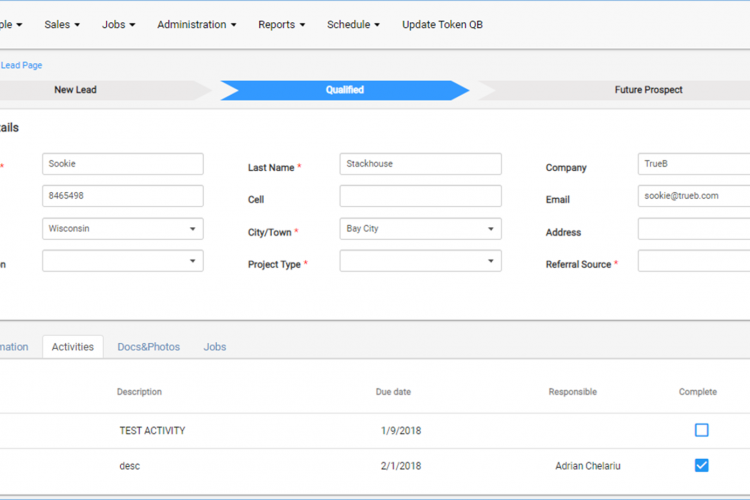Click Update Token QB
This screenshot has height=500, width=750.
442,24
